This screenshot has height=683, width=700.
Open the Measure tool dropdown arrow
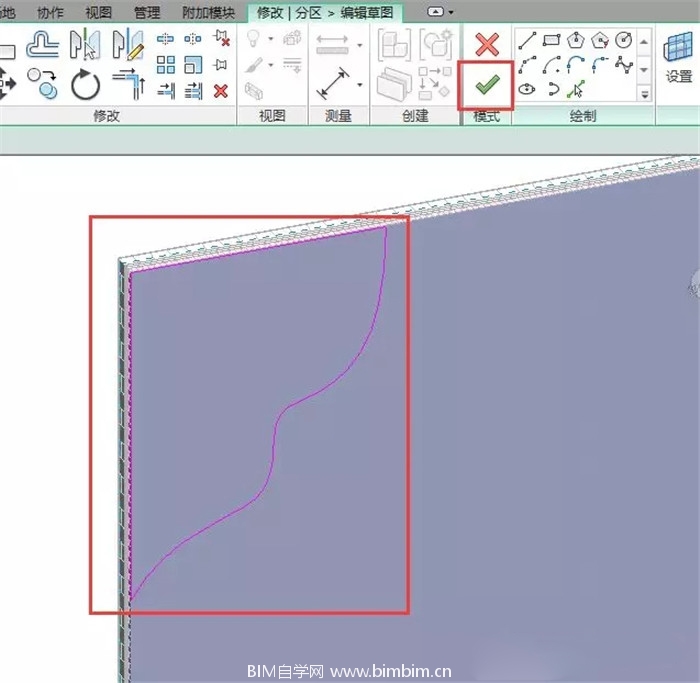coord(359,45)
